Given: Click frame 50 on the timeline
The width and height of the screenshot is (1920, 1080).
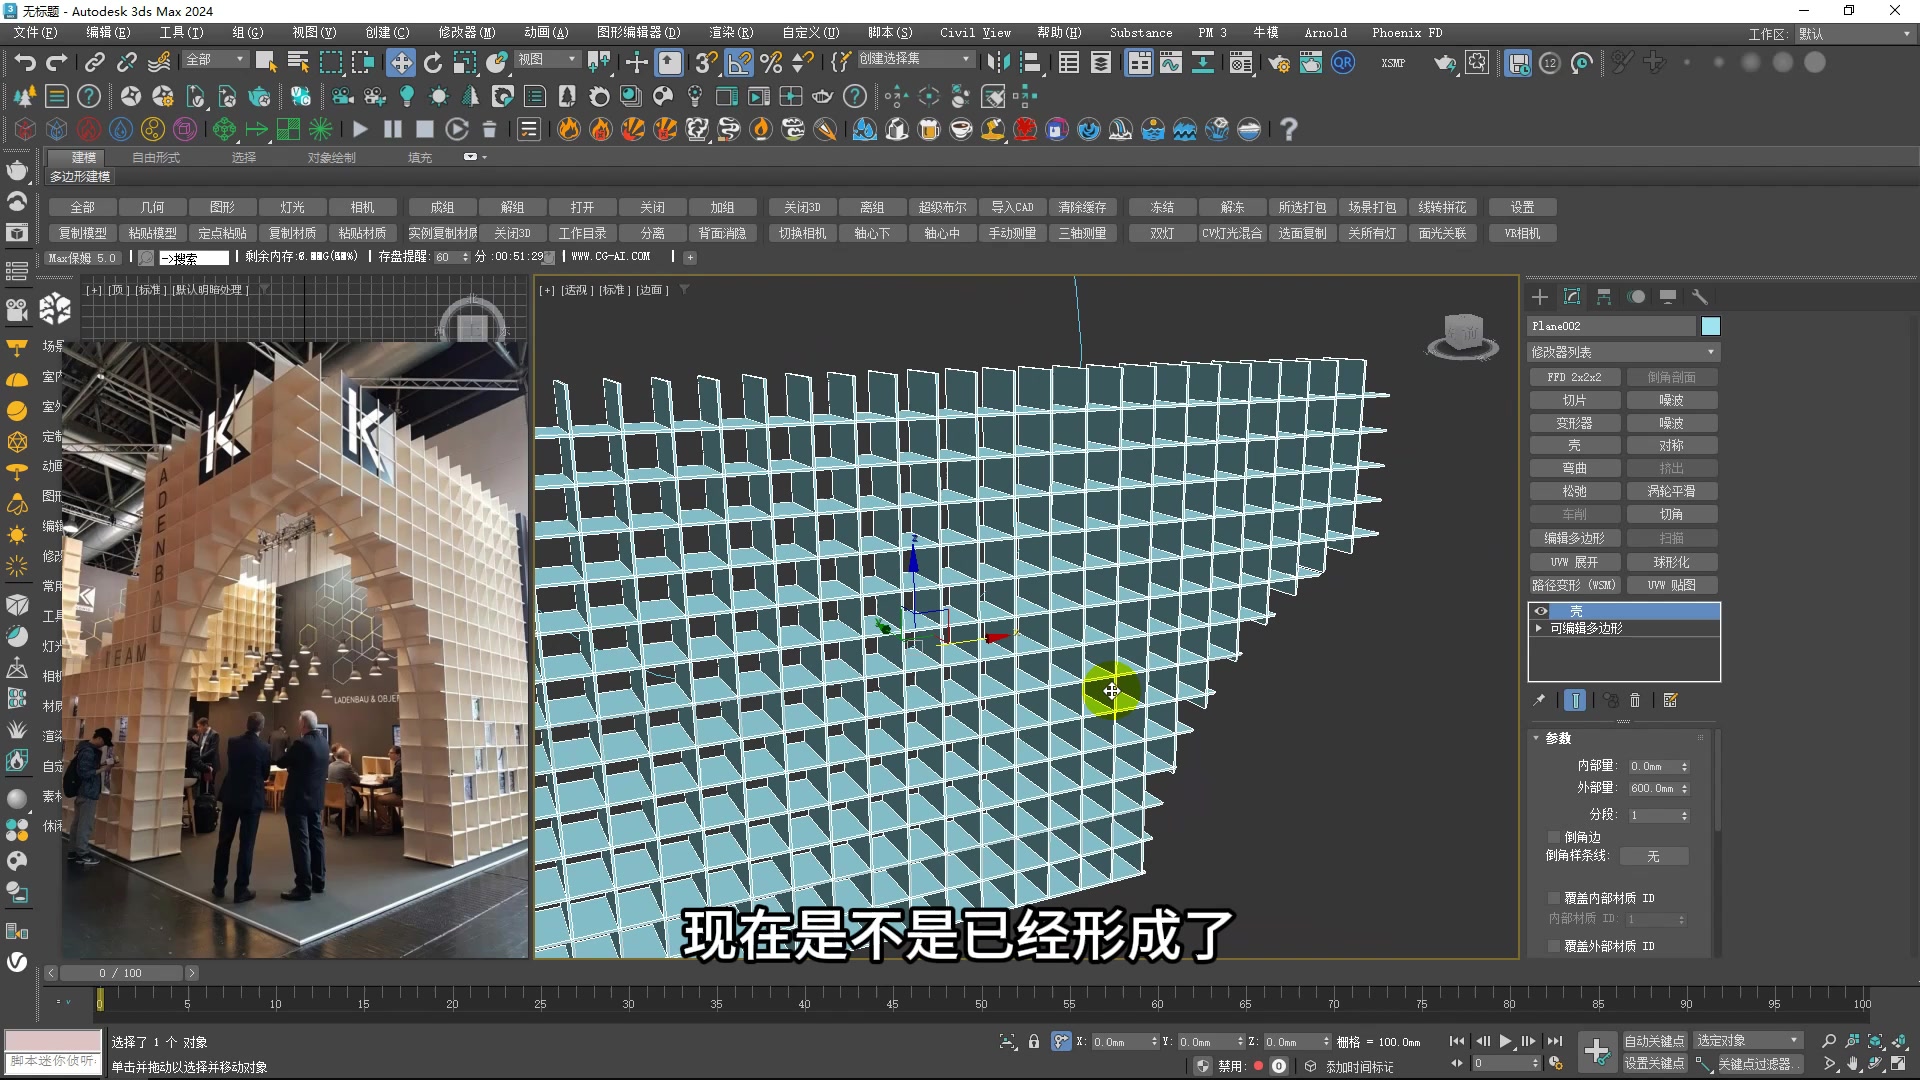Looking at the screenshot, I should coord(981,1003).
